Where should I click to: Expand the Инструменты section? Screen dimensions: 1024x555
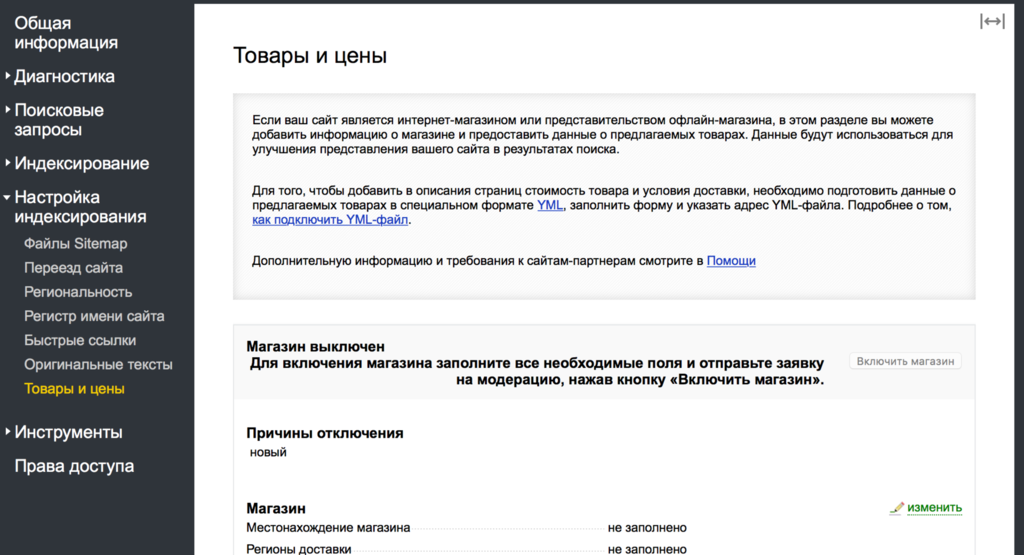pyautogui.click(x=68, y=432)
